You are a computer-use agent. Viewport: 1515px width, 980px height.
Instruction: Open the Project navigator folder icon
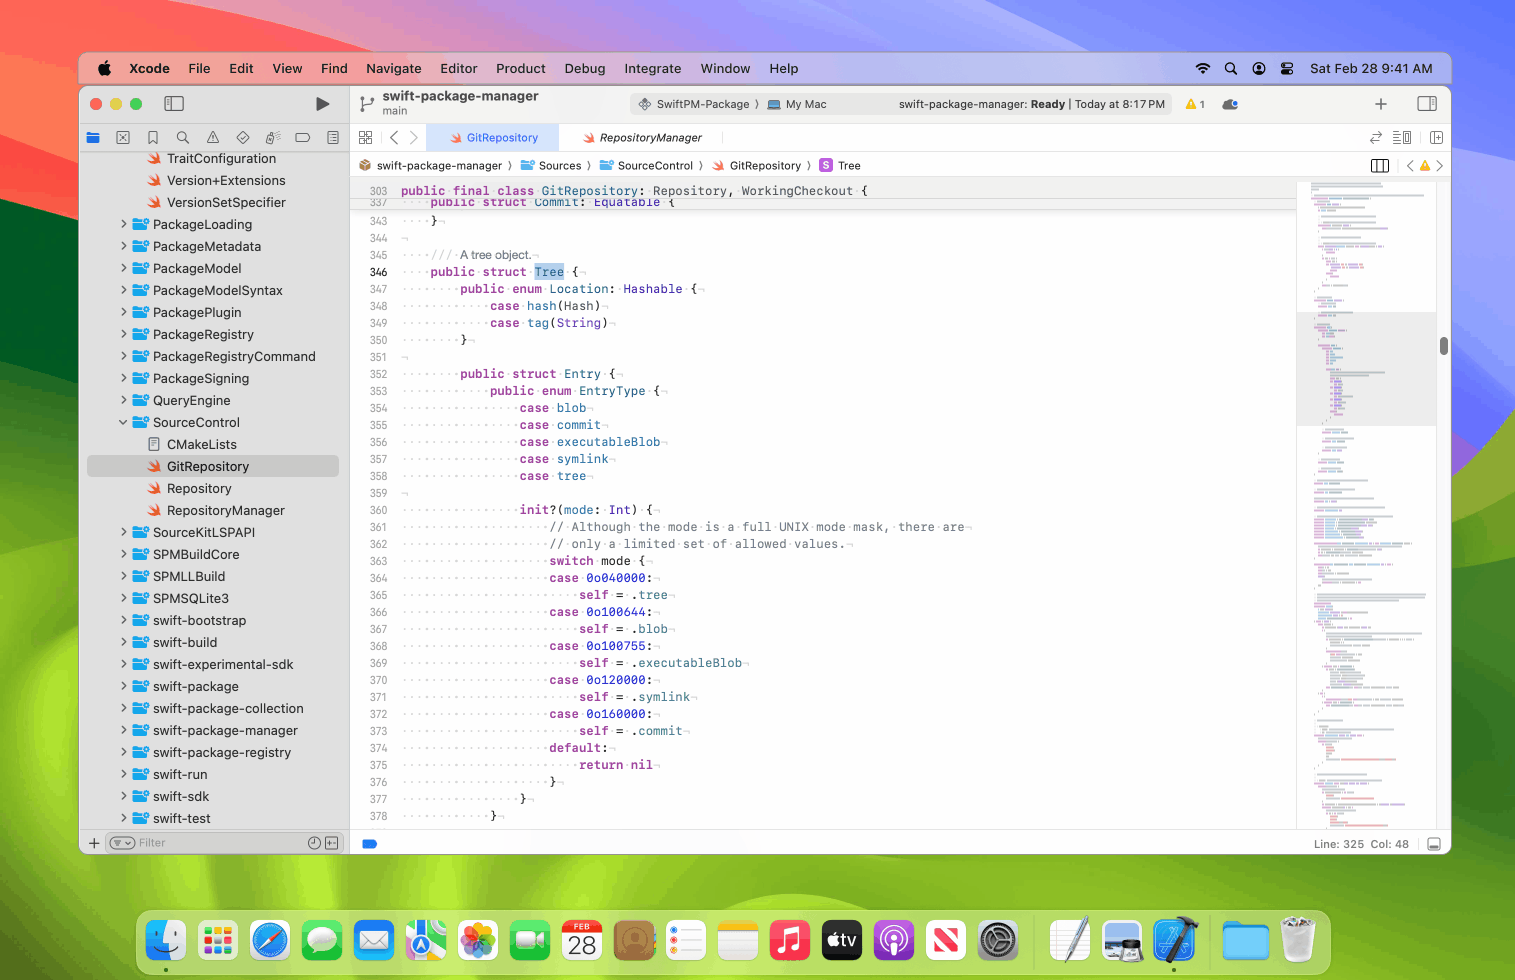93,137
